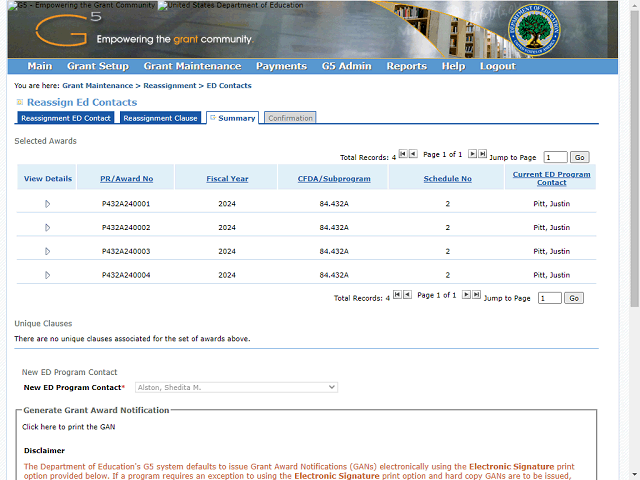Click the top Go button
The height and width of the screenshot is (480, 640).
pos(580,157)
